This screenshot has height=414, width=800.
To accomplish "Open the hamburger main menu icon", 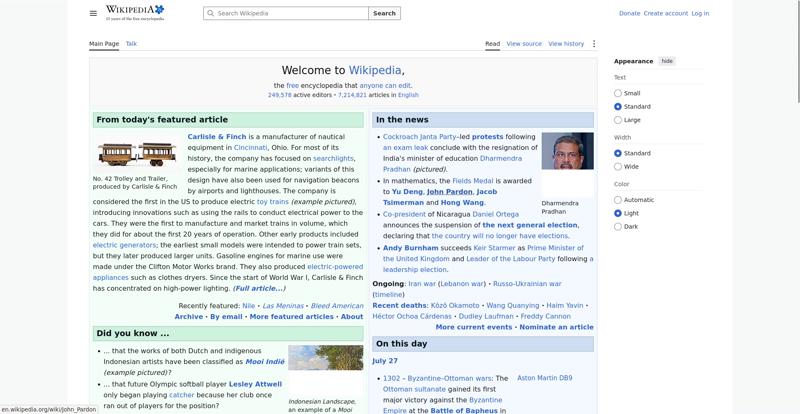I will tap(93, 13).
